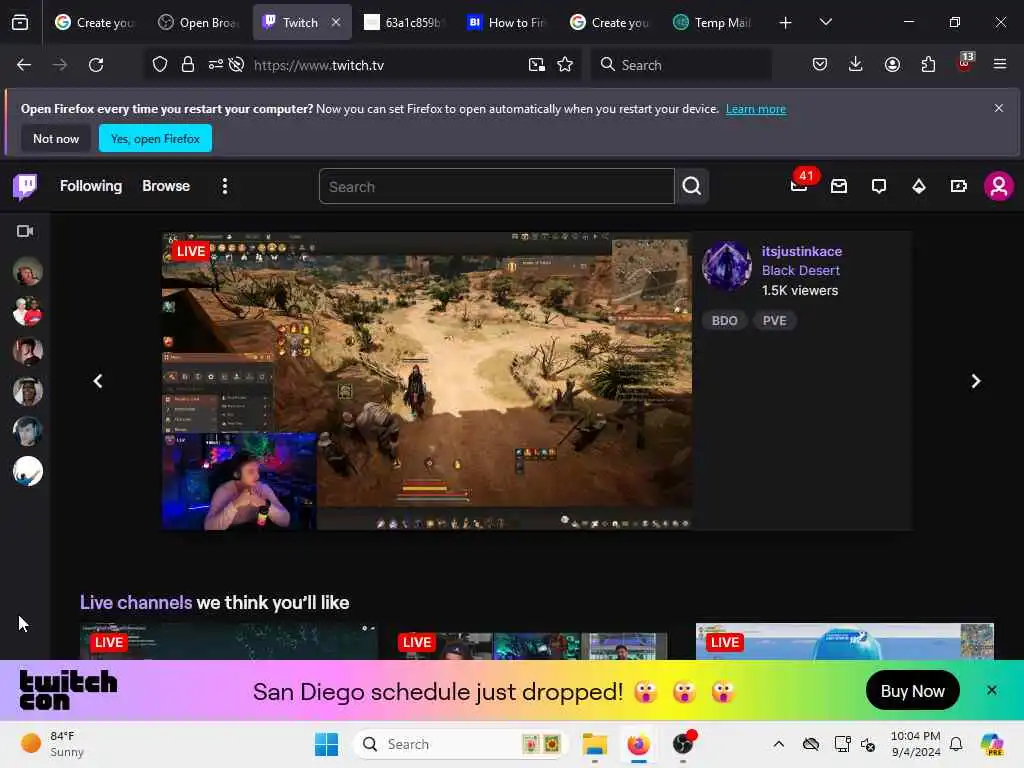The image size is (1024, 768).
Task: Open the Twitch mail inbox icon
Action: (x=839, y=187)
